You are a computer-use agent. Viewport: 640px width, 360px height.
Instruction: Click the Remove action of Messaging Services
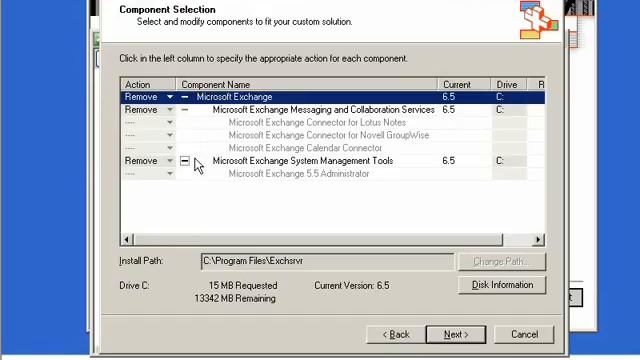pyautogui.click(x=141, y=110)
